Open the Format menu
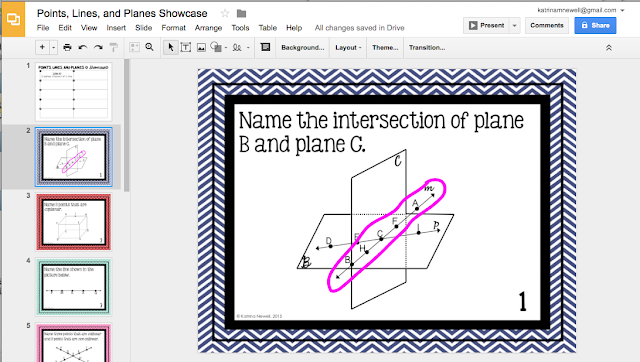The width and height of the screenshot is (640, 362). [173, 28]
